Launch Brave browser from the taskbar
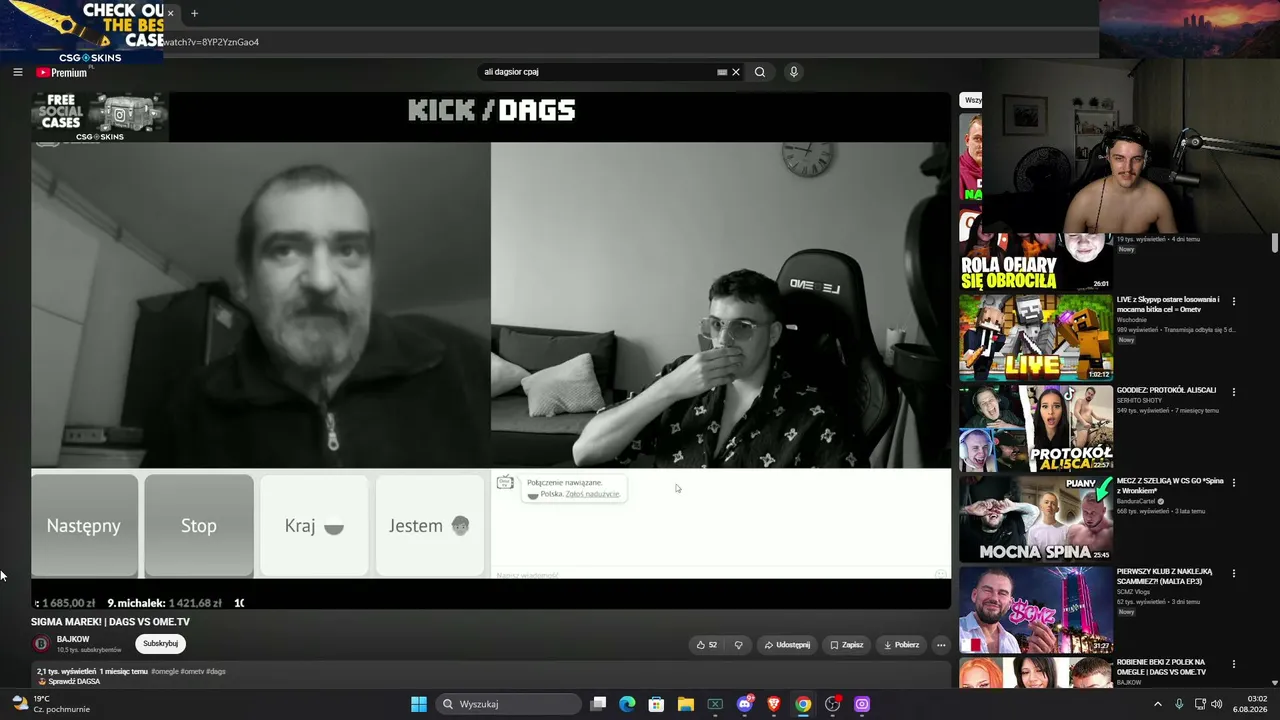This screenshot has height=720, width=1280. pos(773,704)
